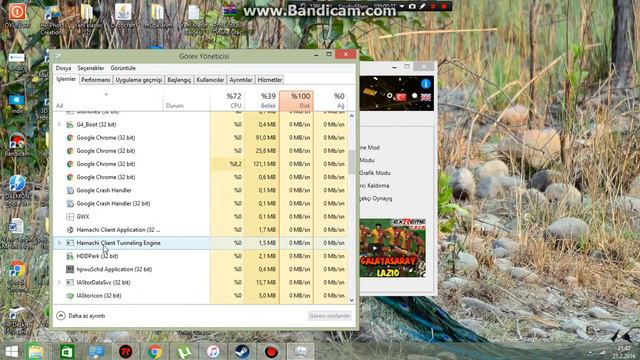
Task: Open the Dosya menu
Action: point(63,68)
